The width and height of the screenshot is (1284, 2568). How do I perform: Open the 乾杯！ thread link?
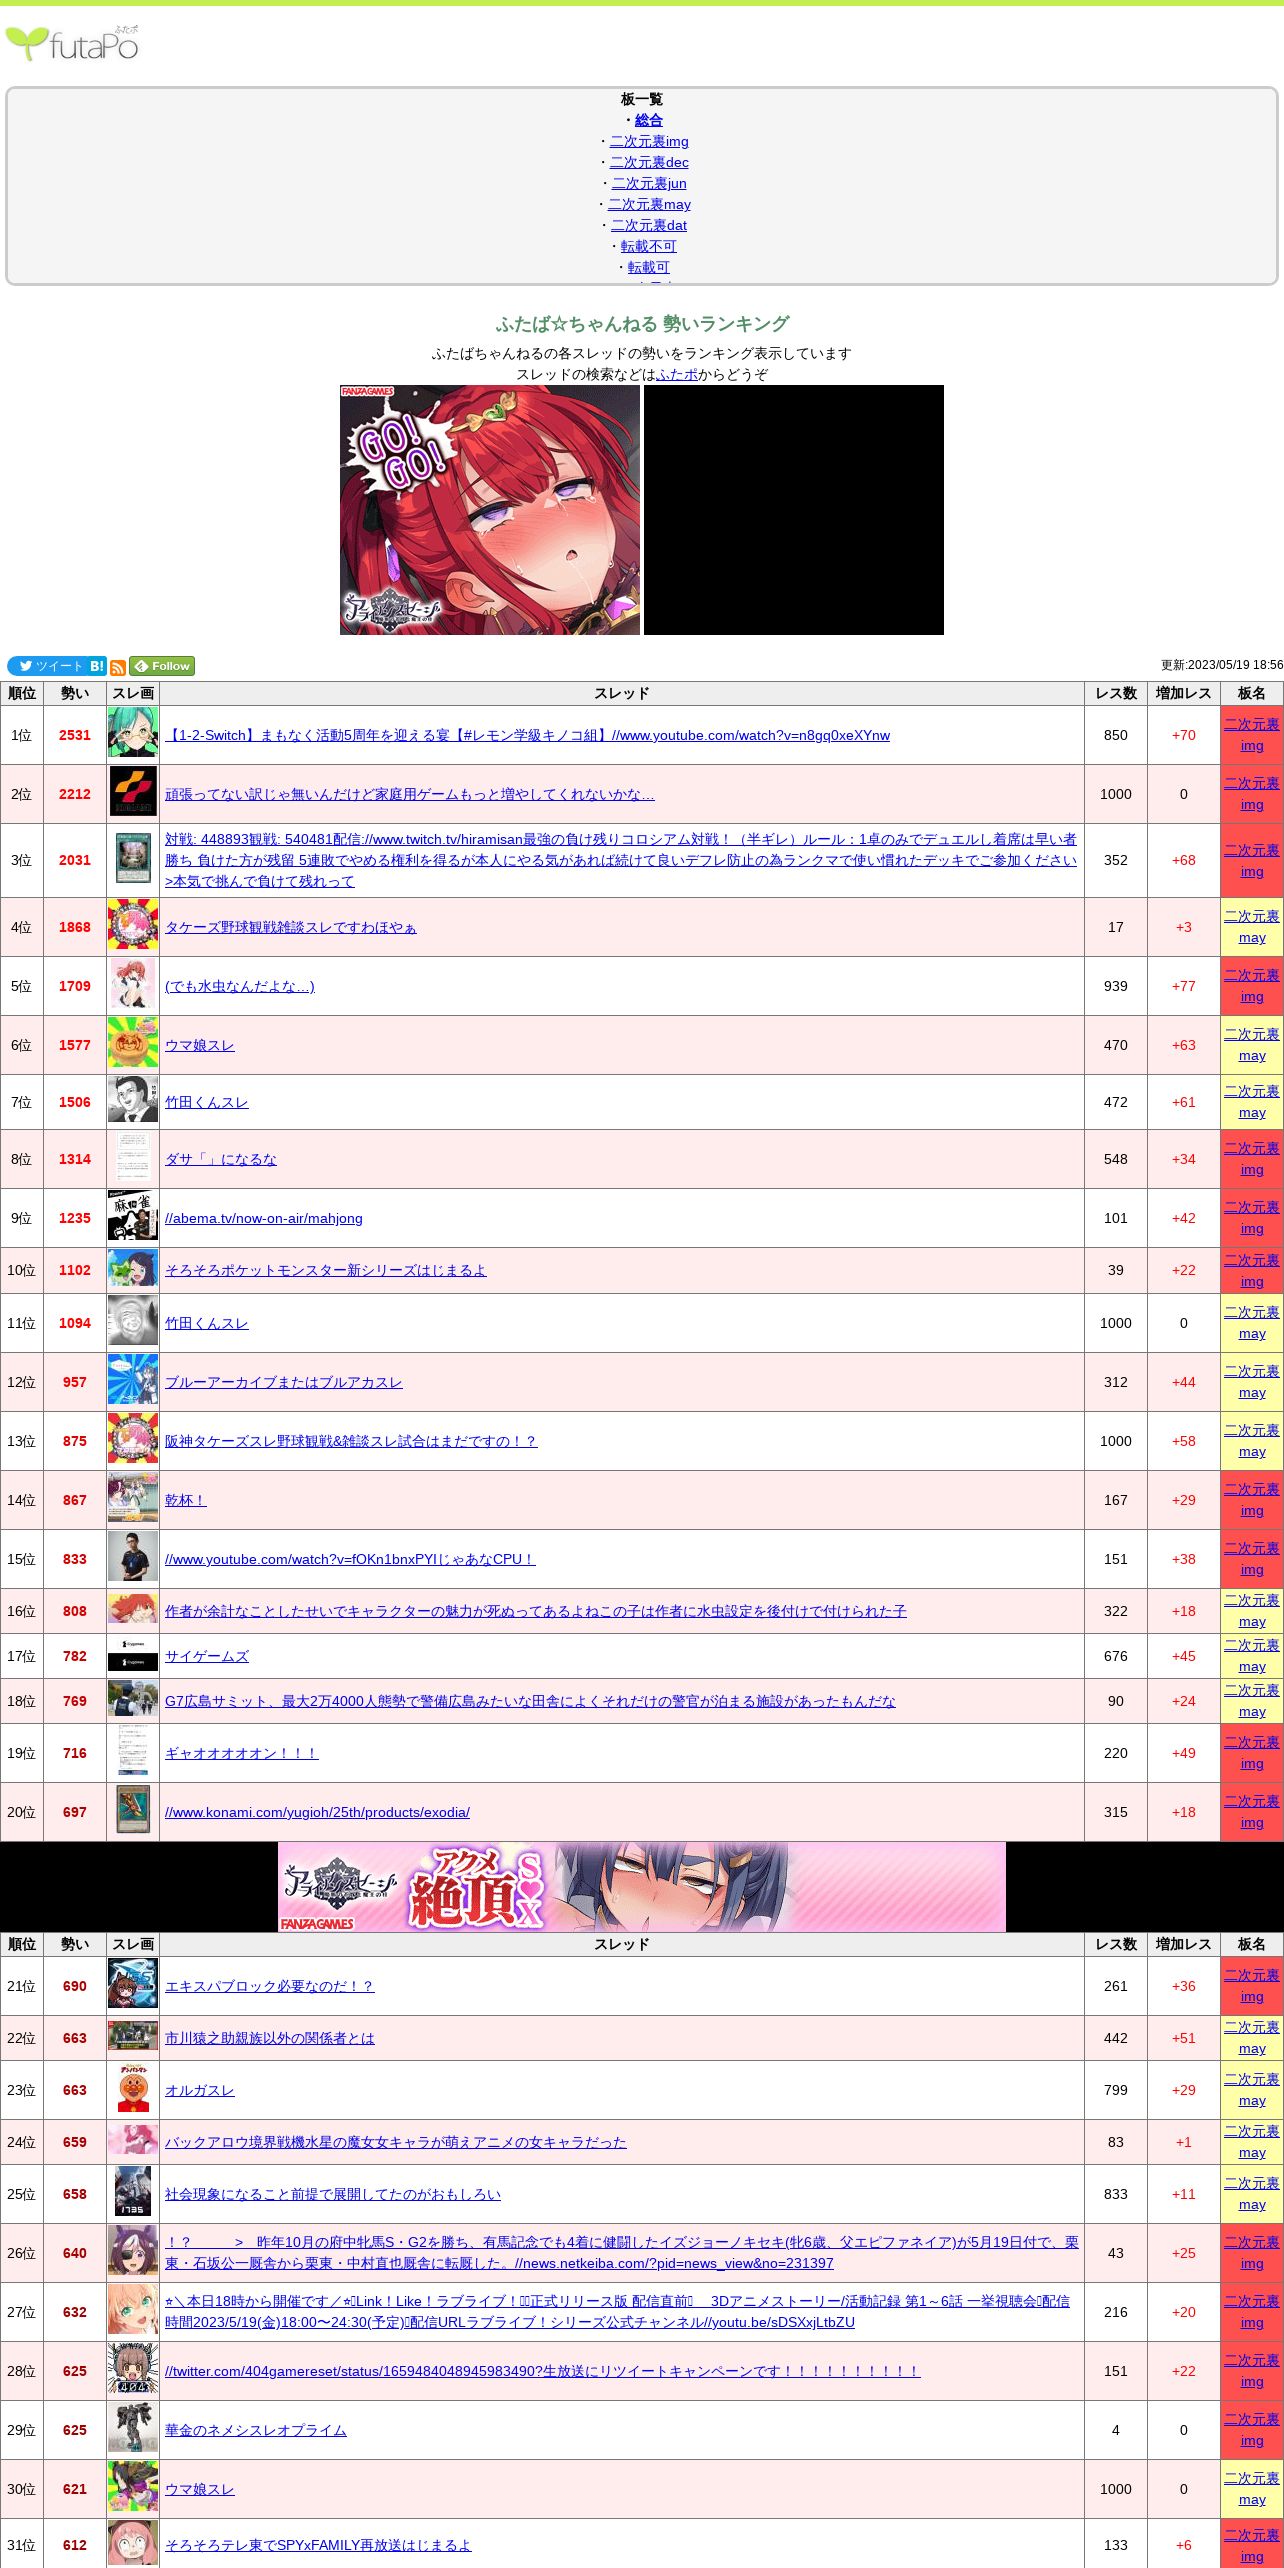[x=186, y=1500]
